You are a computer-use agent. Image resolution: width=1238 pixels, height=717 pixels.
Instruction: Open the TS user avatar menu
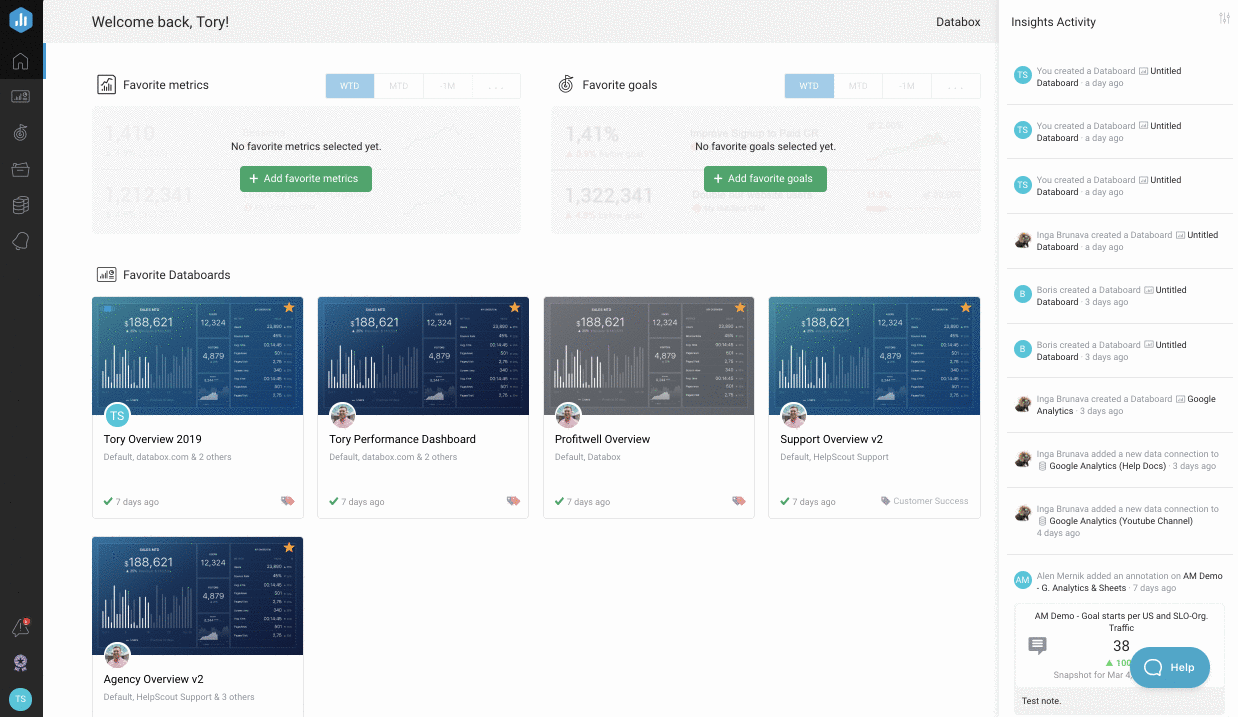click(x=21, y=699)
